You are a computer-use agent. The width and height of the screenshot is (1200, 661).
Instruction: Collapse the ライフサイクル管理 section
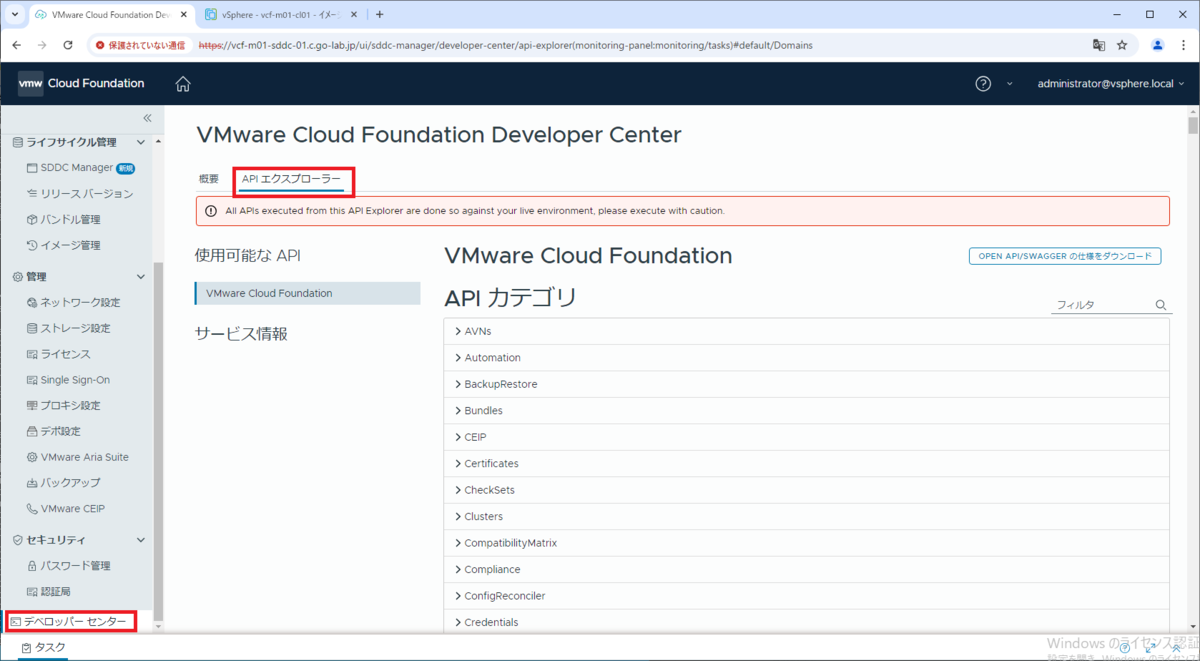tap(141, 142)
